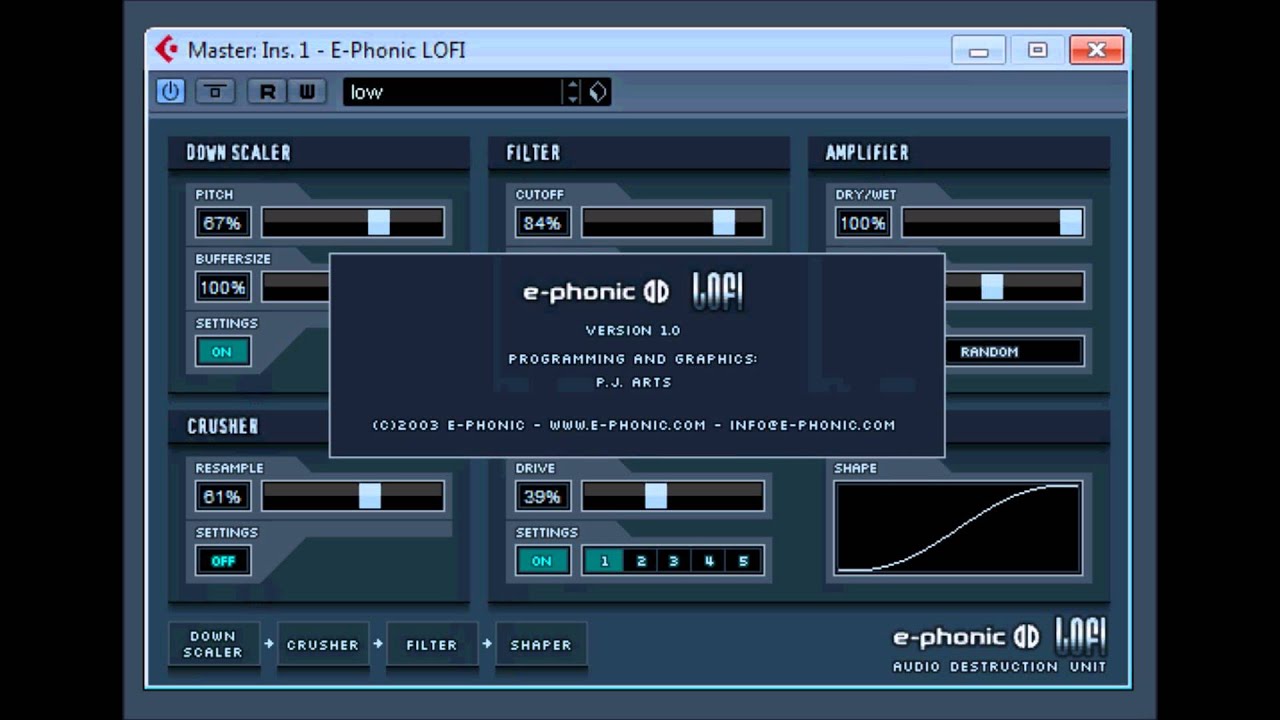Click the CRUSHER routing block
This screenshot has width=1280, height=720.
pos(322,644)
